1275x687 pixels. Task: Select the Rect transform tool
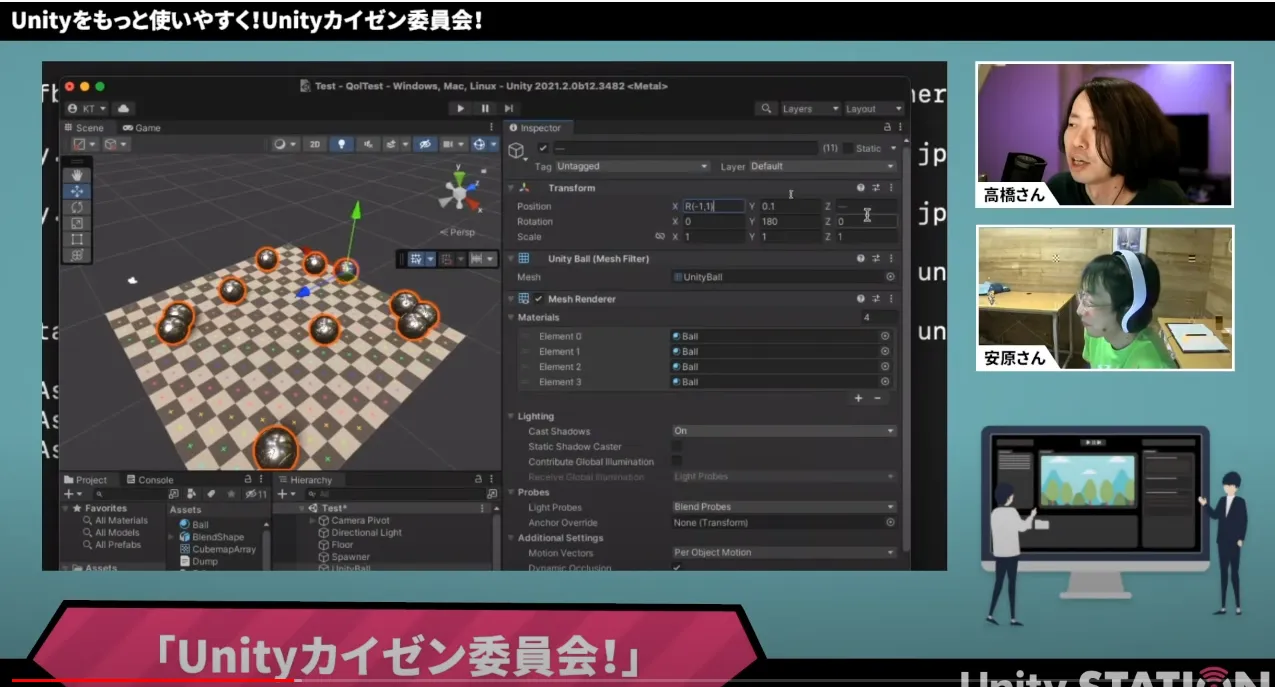(77, 239)
